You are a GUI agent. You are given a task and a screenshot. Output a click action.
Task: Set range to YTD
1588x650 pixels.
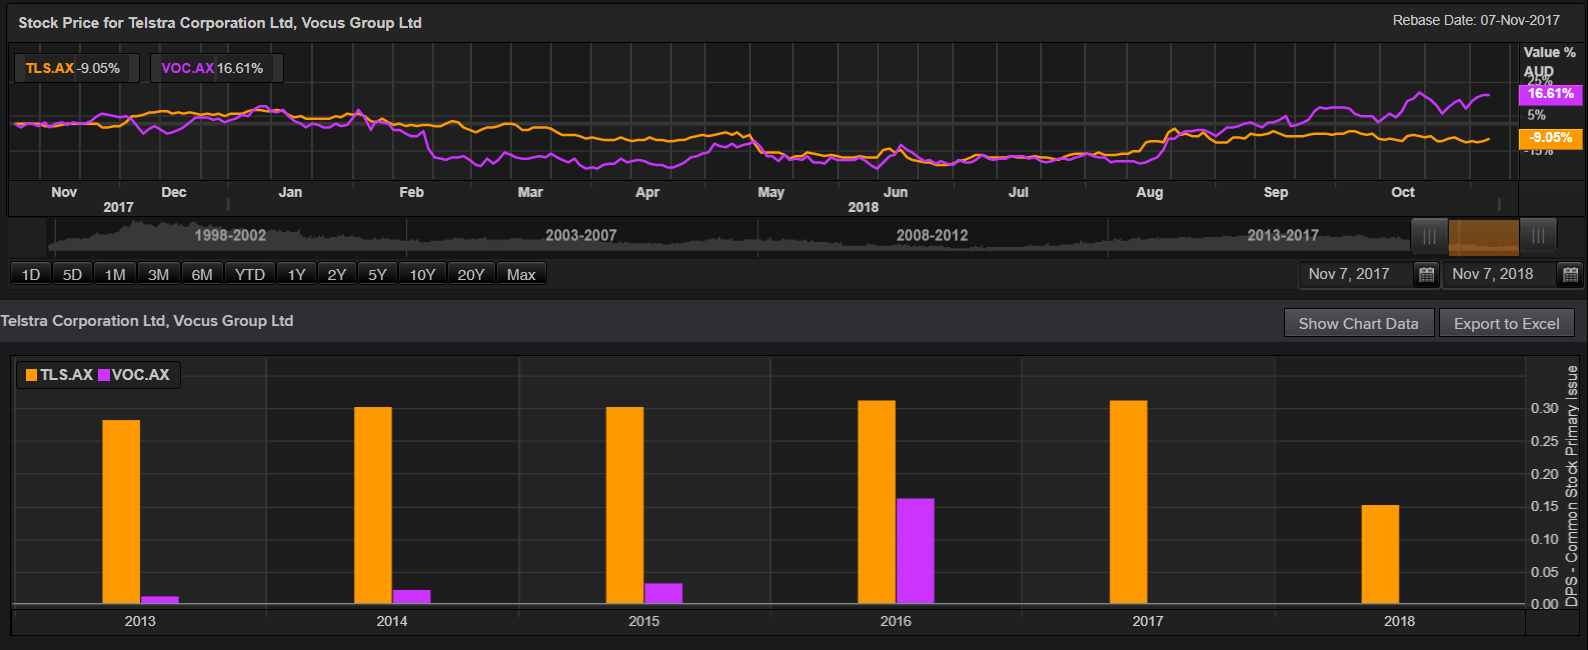tap(250, 274)
